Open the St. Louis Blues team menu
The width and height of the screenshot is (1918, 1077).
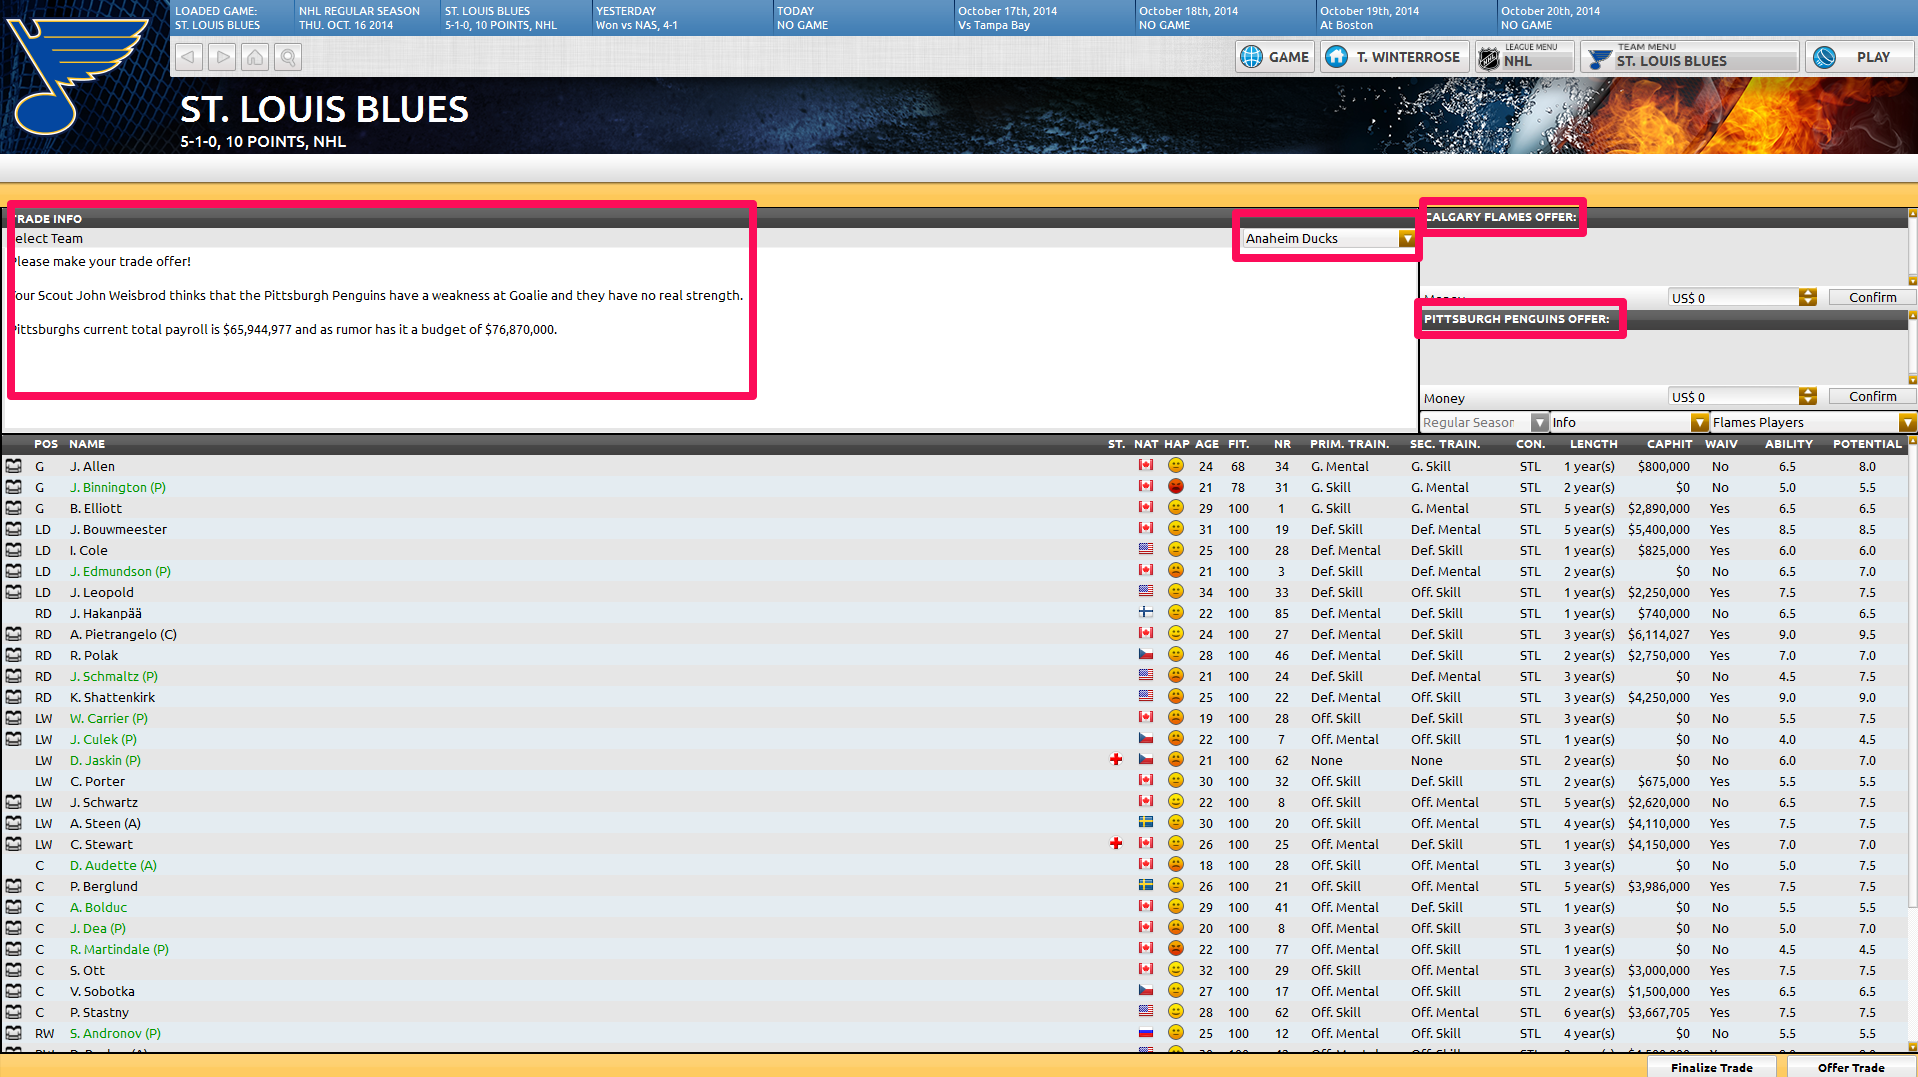(x=1690, y=57)
